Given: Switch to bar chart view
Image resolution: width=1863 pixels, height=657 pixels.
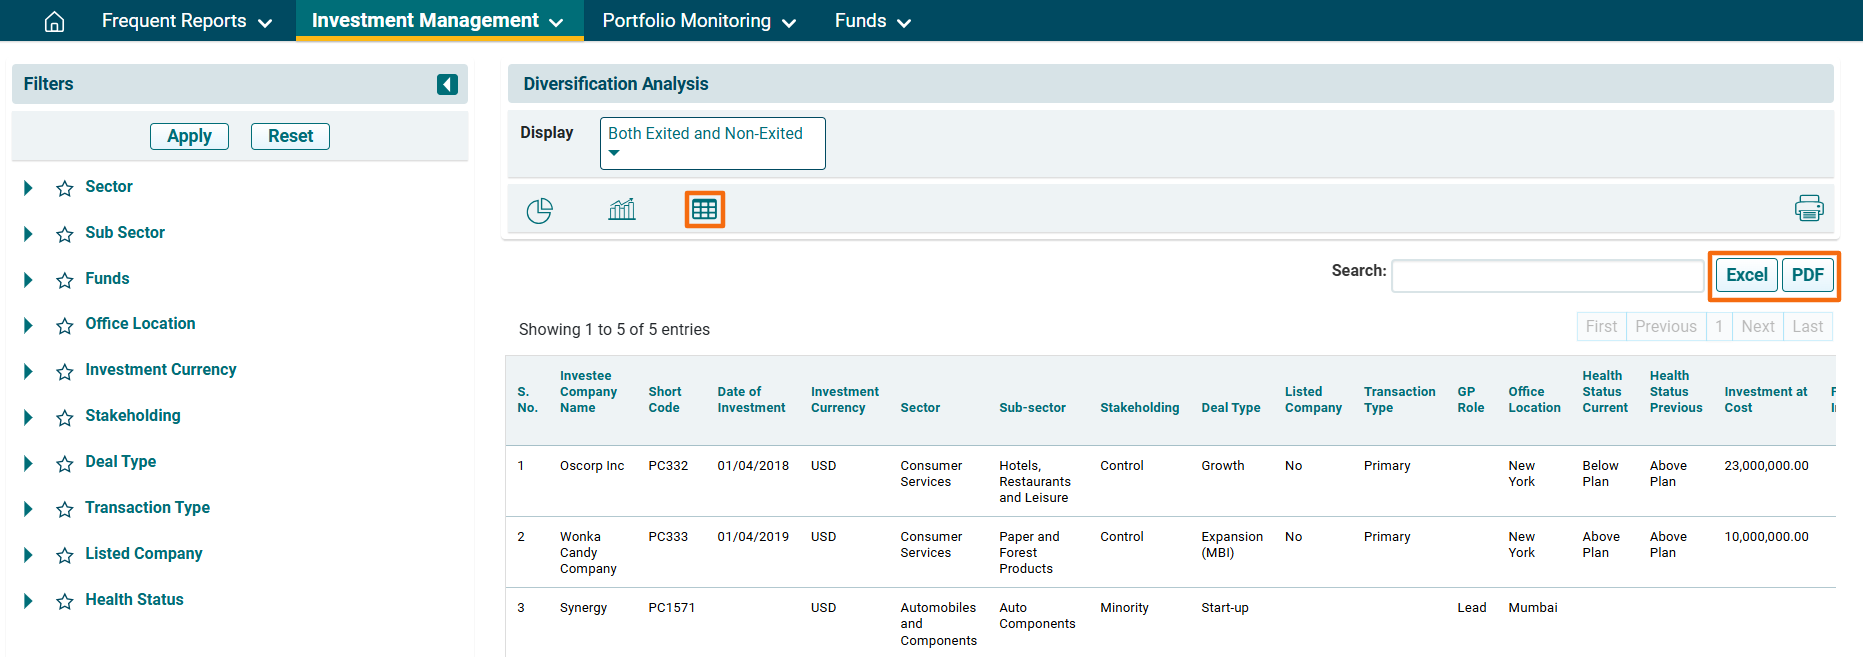Looking at the screenshot, I should point(622,210).
